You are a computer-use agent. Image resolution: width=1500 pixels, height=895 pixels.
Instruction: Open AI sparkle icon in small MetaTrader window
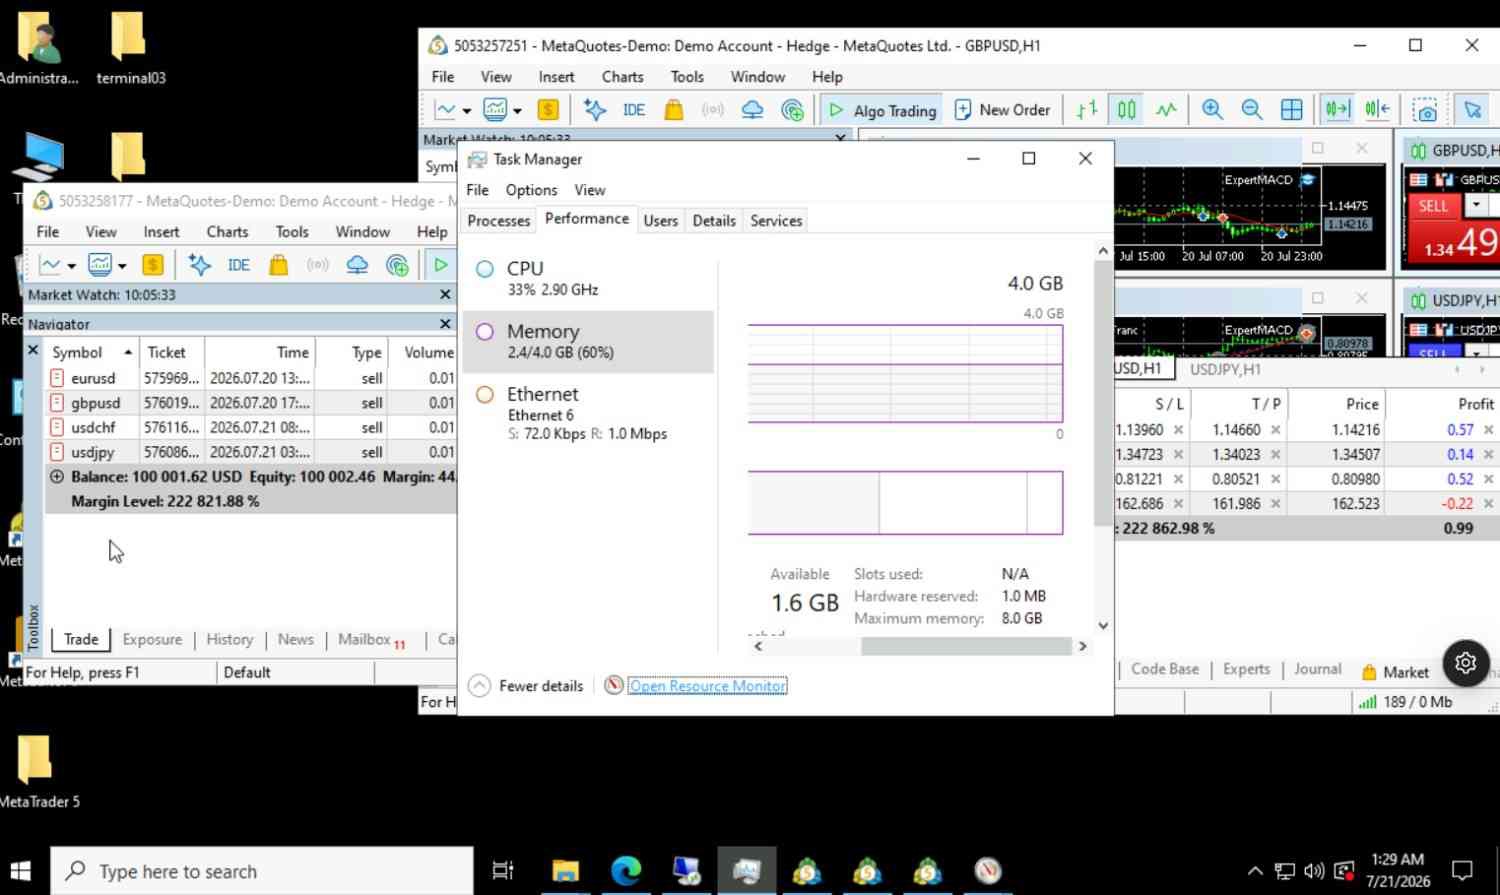[199, 265]
